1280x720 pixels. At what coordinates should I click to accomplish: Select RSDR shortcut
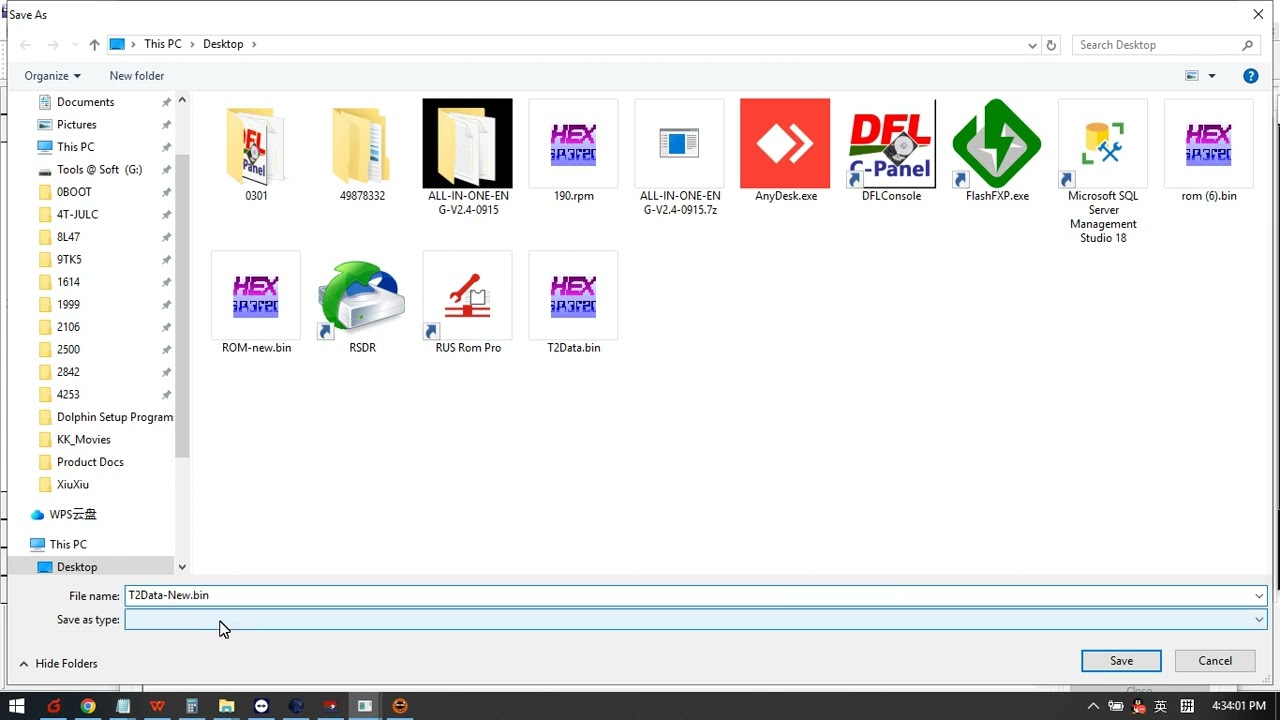point(362,303)
